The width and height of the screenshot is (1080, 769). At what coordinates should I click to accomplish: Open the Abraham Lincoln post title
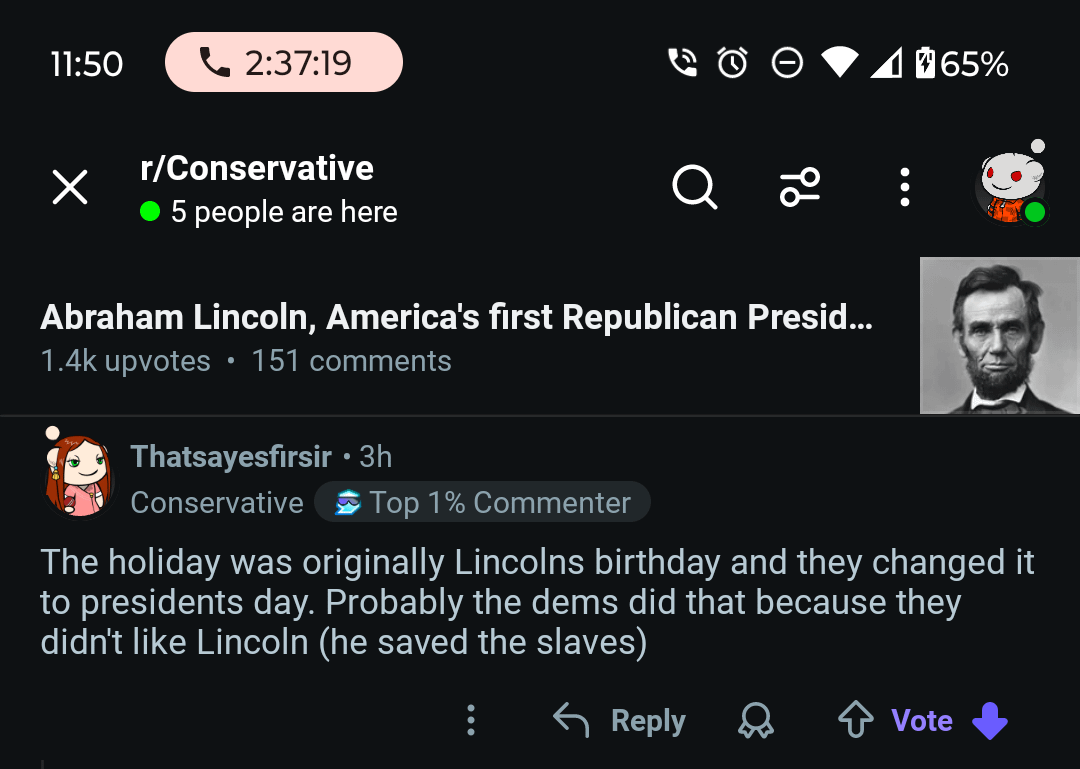tap(456, 317)
